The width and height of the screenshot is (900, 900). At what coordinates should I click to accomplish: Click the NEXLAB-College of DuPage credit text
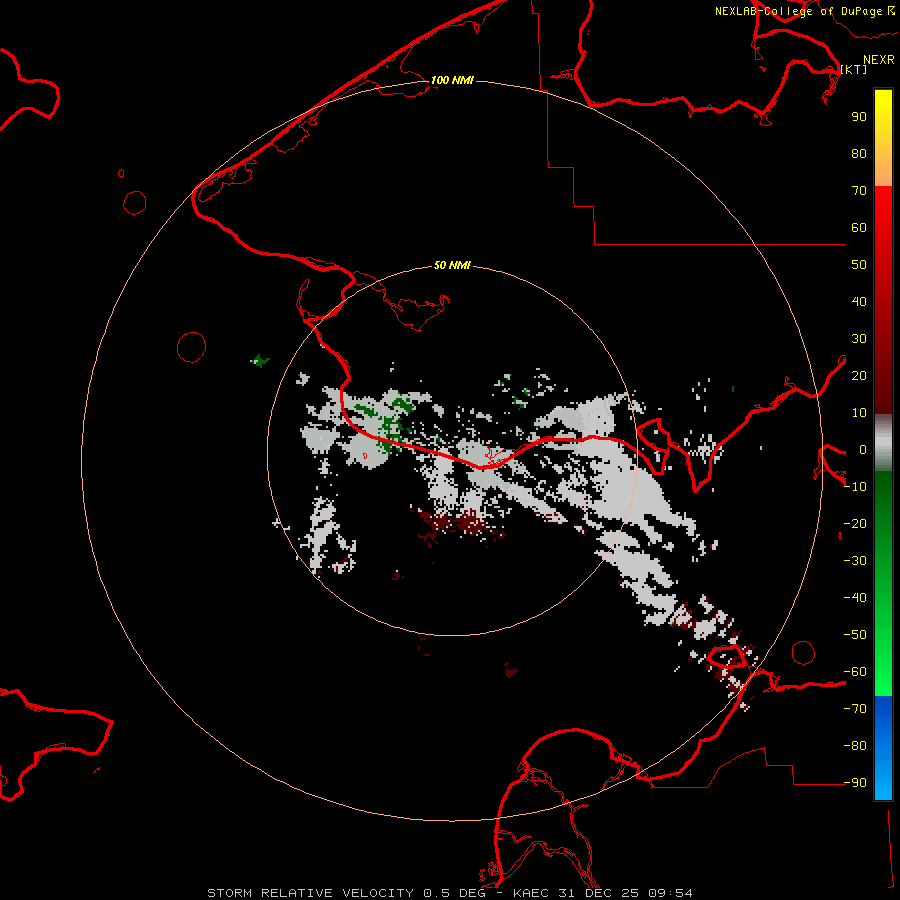[x=798, y=11]
